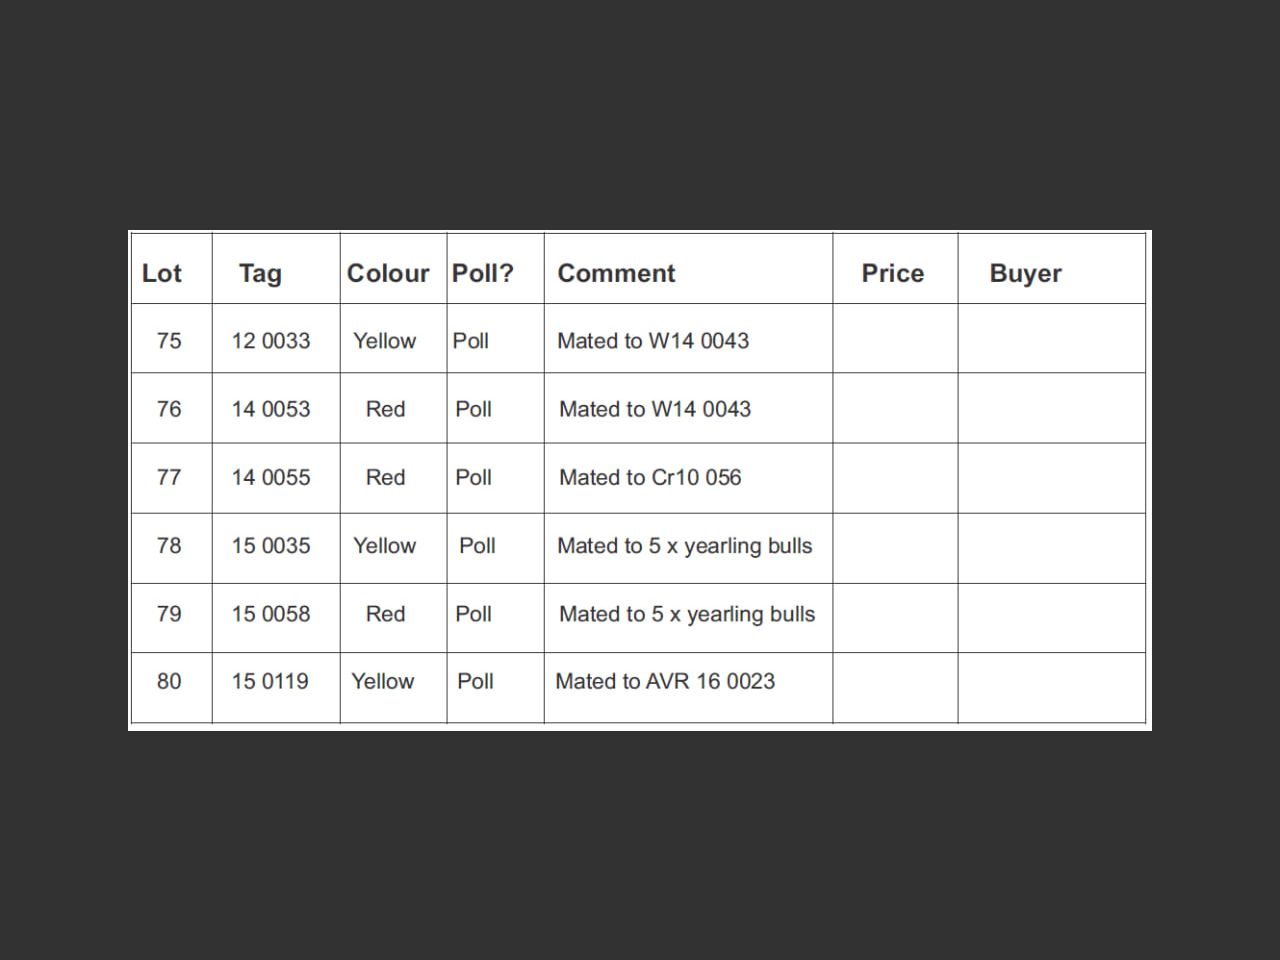This screenshot has height=960, width=1280.
Task: Select tag 12 0033 cell
Action: (271, 340)
